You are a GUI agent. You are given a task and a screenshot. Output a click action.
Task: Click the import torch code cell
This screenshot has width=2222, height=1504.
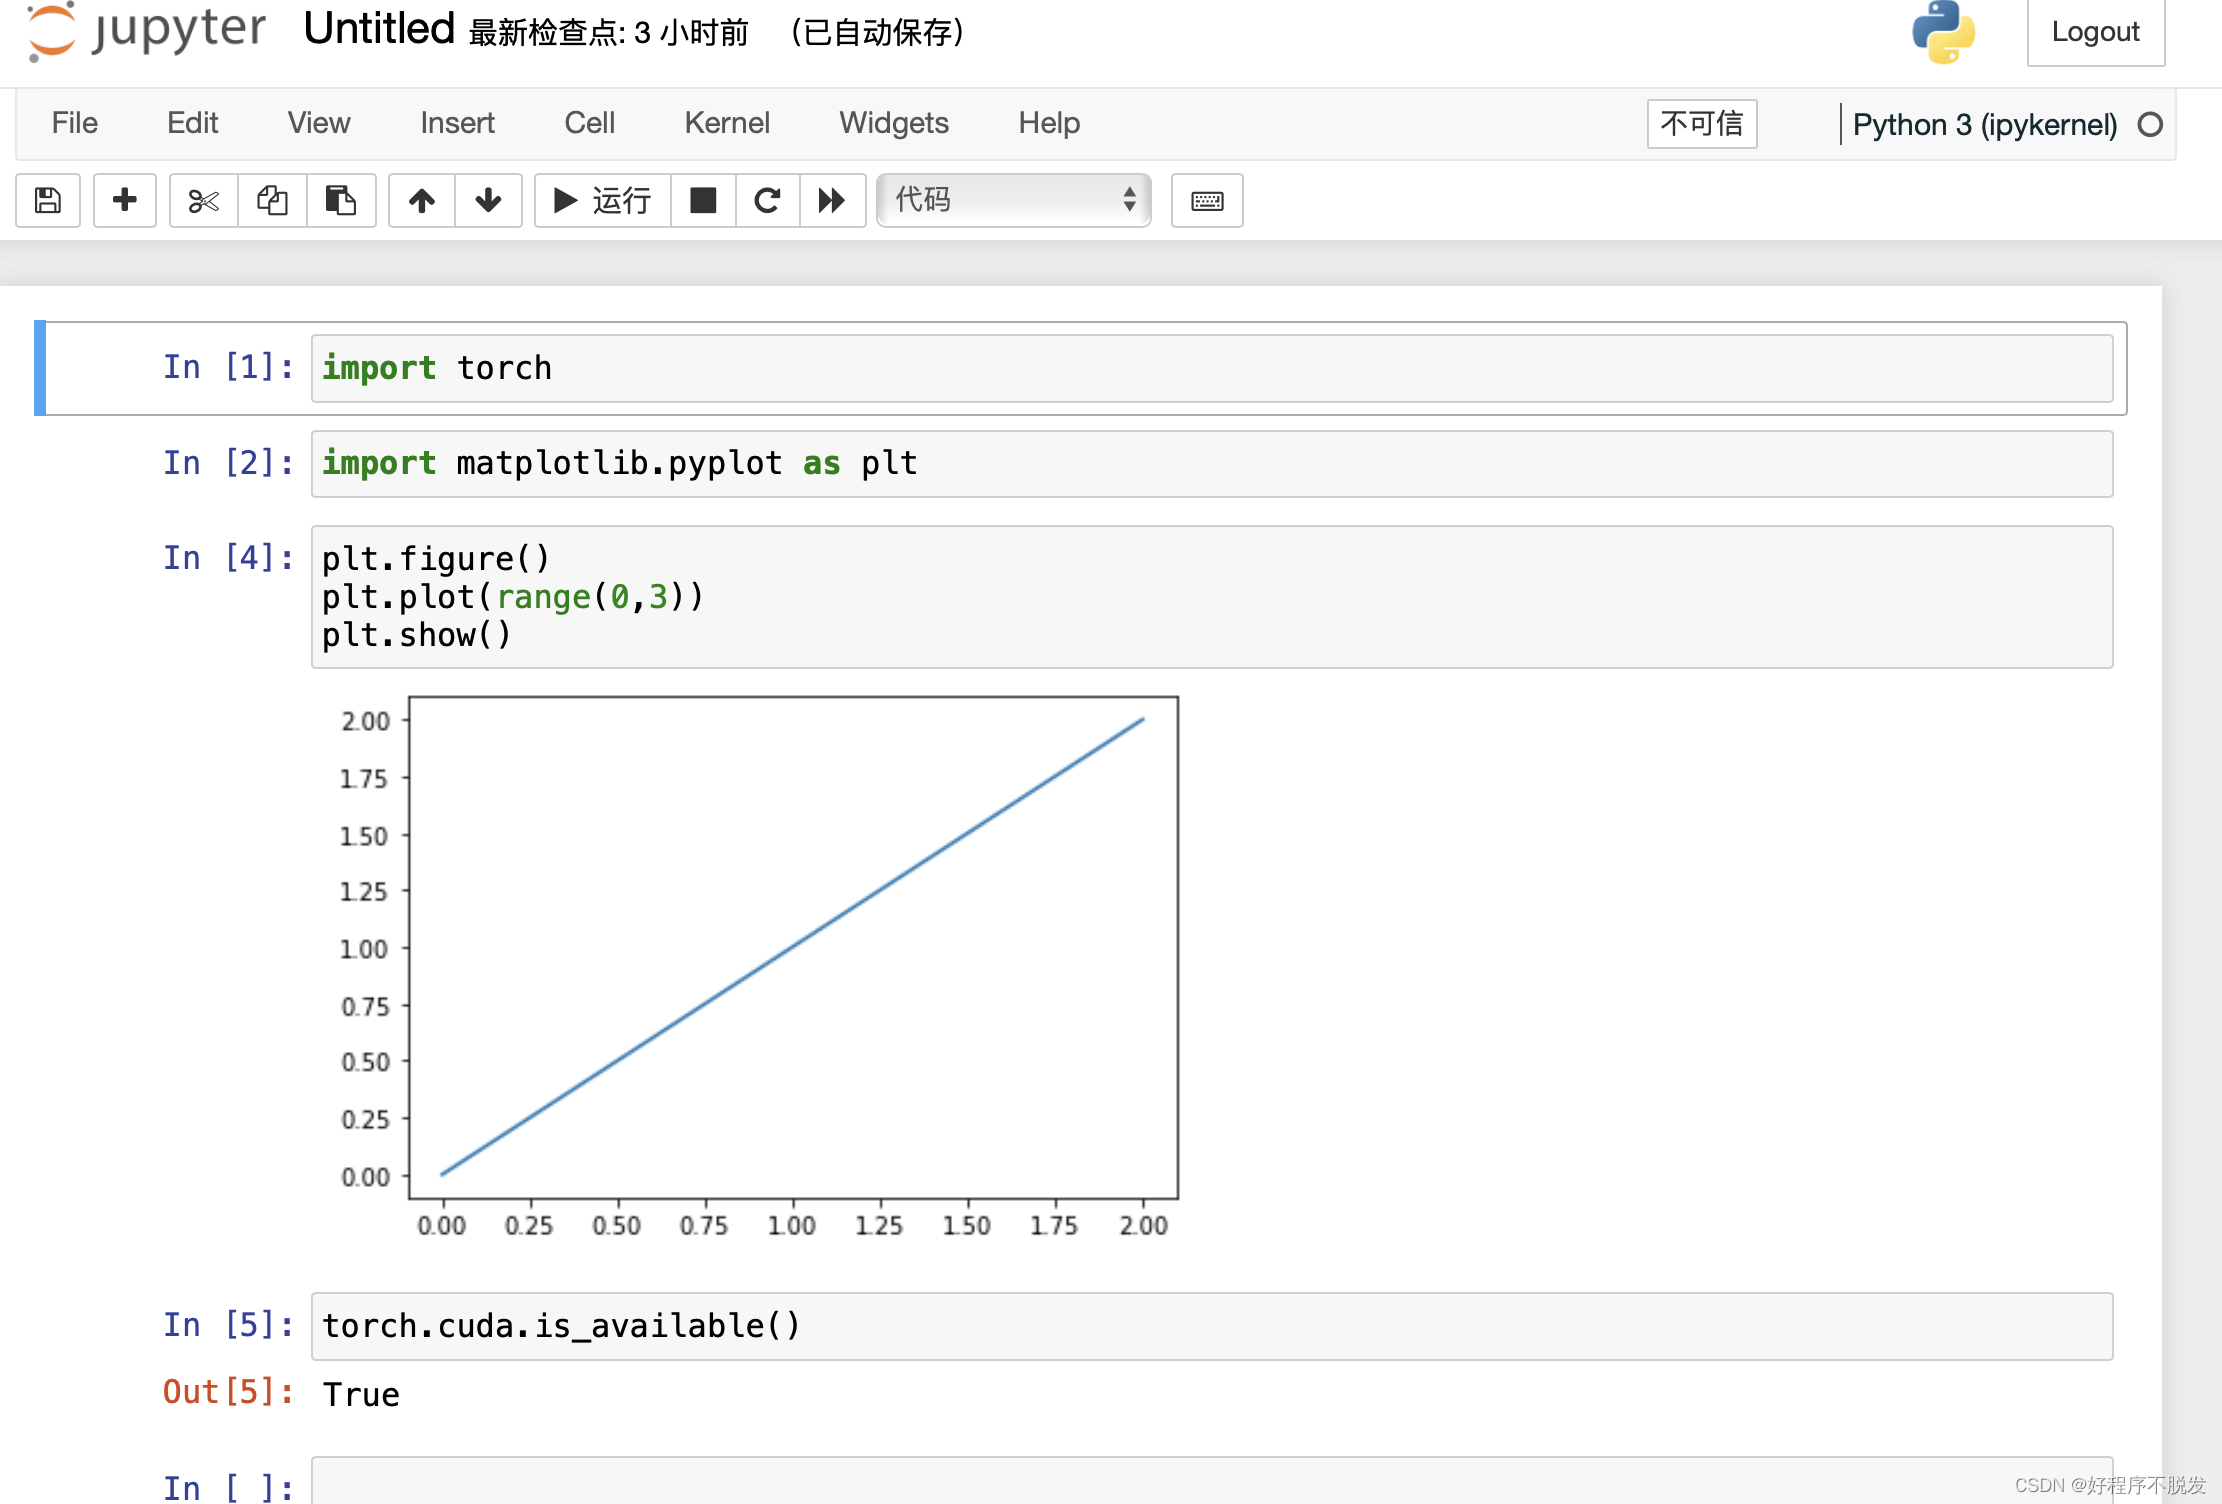pyautogui.click(x=1212, y=368)
